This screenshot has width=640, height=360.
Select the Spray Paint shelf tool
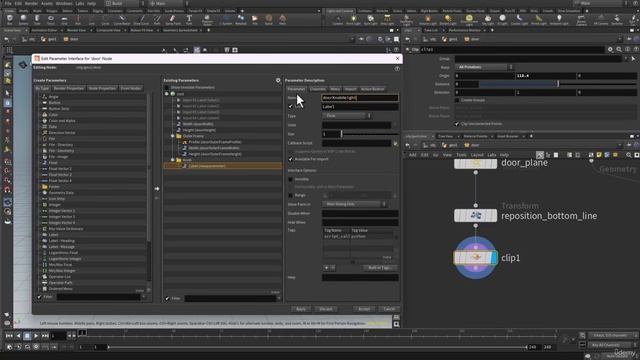point(173,19)
